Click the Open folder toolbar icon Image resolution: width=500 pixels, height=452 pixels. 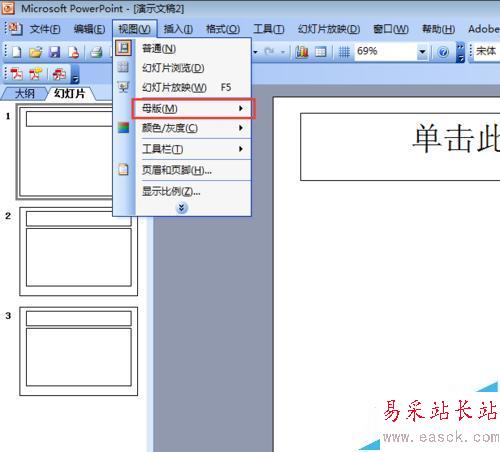(35, 52)
